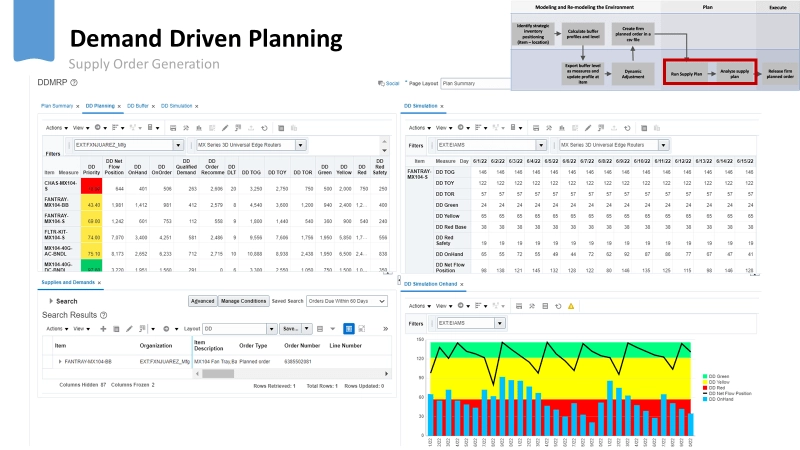Click the warning triangle icon in Simulation Onhand toolbar

click(x=570, y=306)
